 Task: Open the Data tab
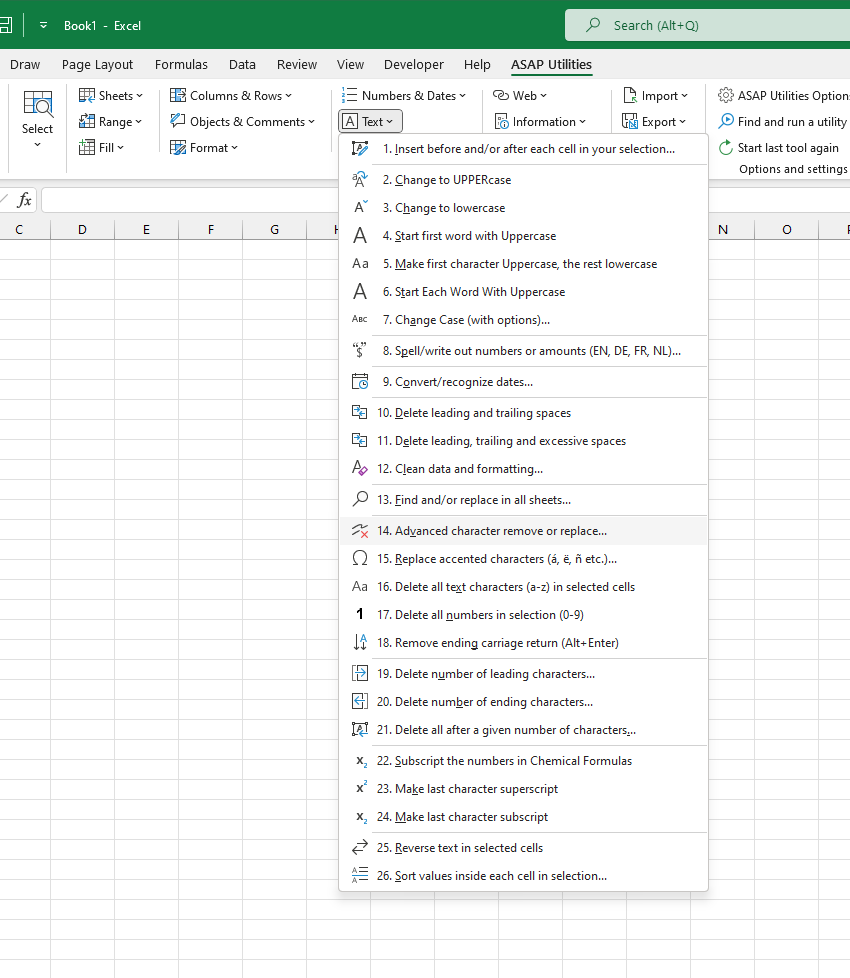pyautogui.click(x=242, y=64)
